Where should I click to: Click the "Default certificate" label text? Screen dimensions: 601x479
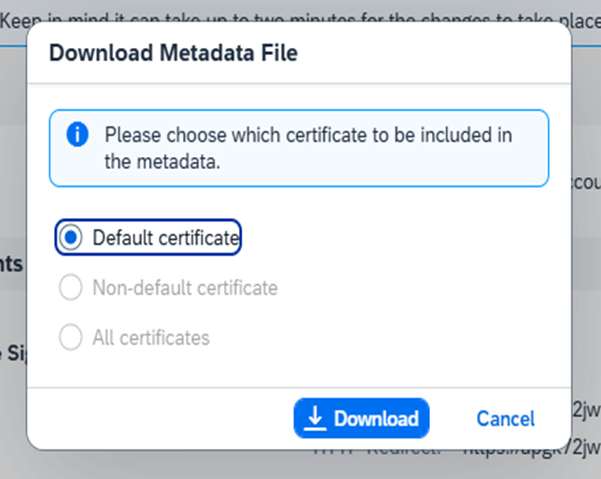point(165,238)
